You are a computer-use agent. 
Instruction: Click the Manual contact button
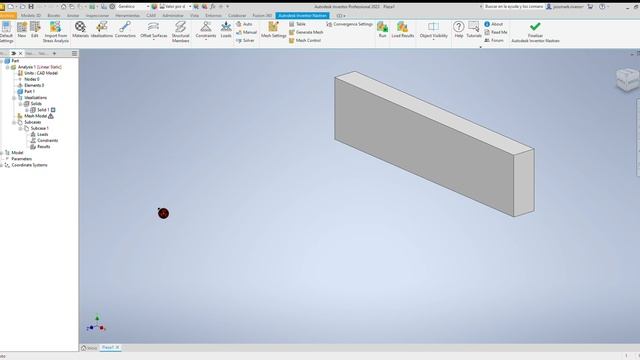pos(246,32)
